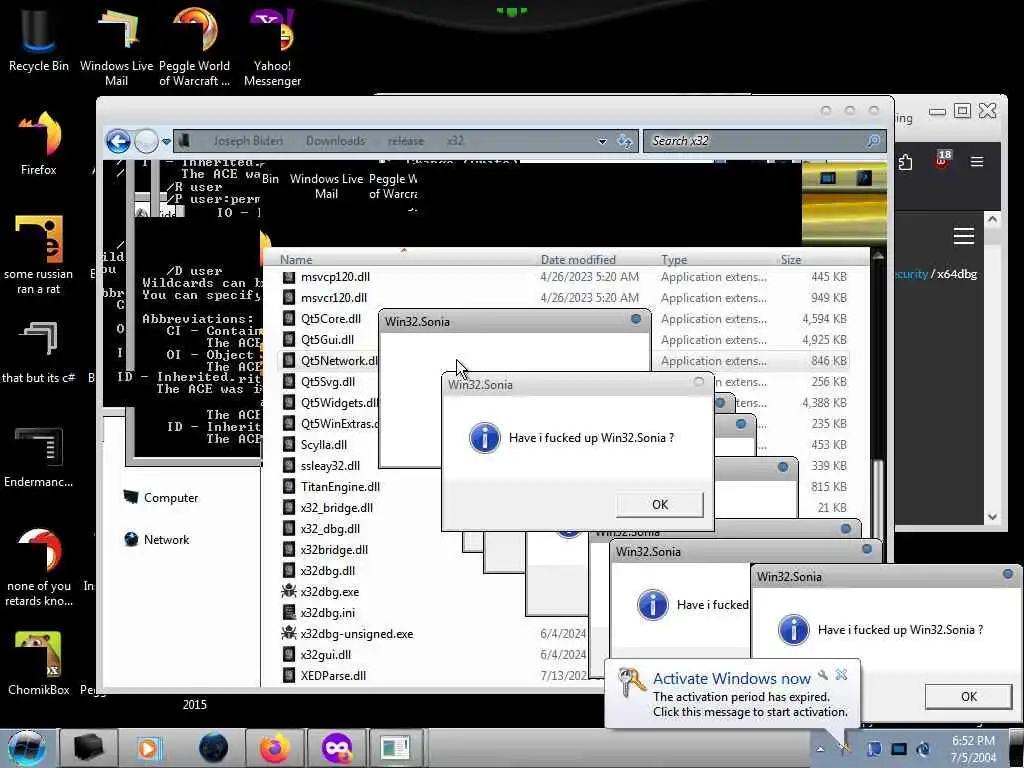Image resolution: width=1024 pixels, height=768 pixels.
Task: Sort files by the Type column header
Action: 674,259
